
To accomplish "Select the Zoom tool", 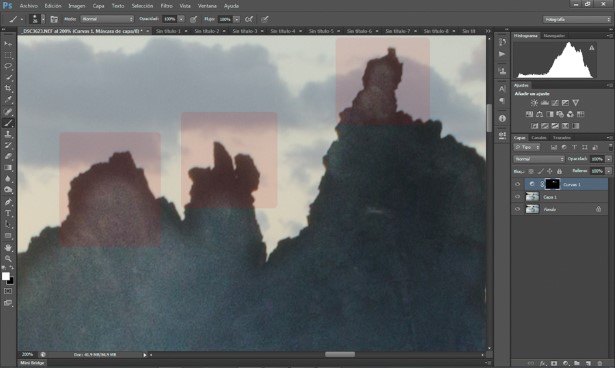I will [8, 259].
